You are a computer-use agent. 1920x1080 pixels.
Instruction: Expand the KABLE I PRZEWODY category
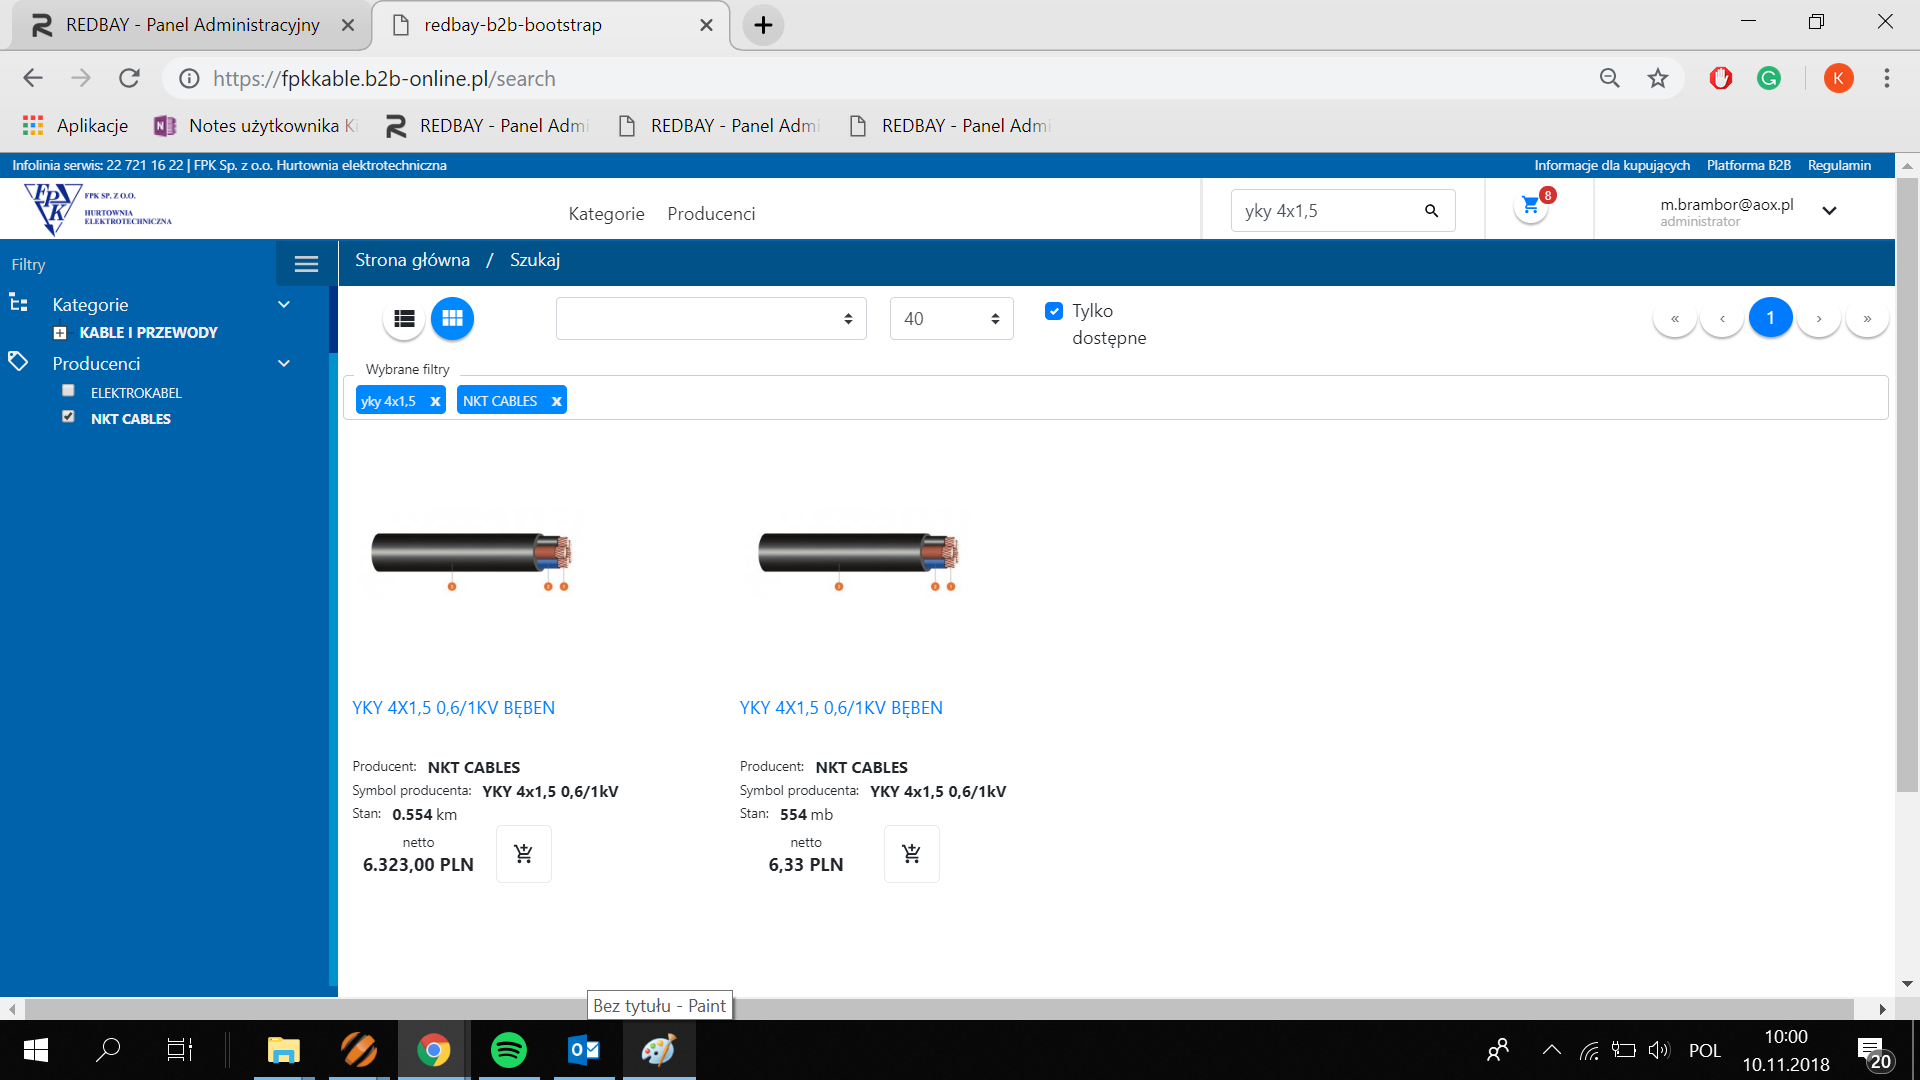click(x=60, y=333)
